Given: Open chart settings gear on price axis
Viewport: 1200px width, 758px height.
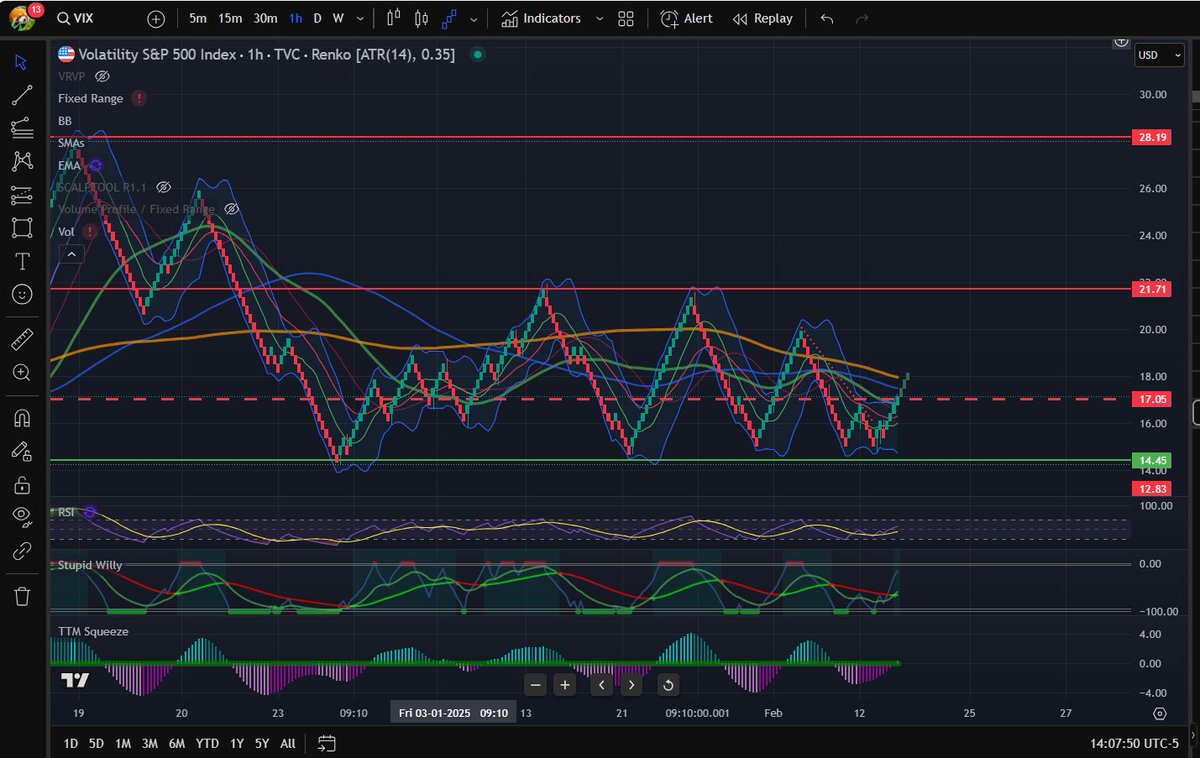Looking at the screenshot, I should click(x=1159, y=713).
